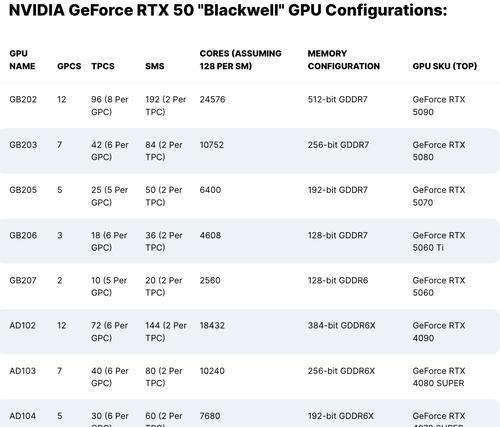Select the TPCS column header
Screen dimensions: 500x427
point(103,66)
